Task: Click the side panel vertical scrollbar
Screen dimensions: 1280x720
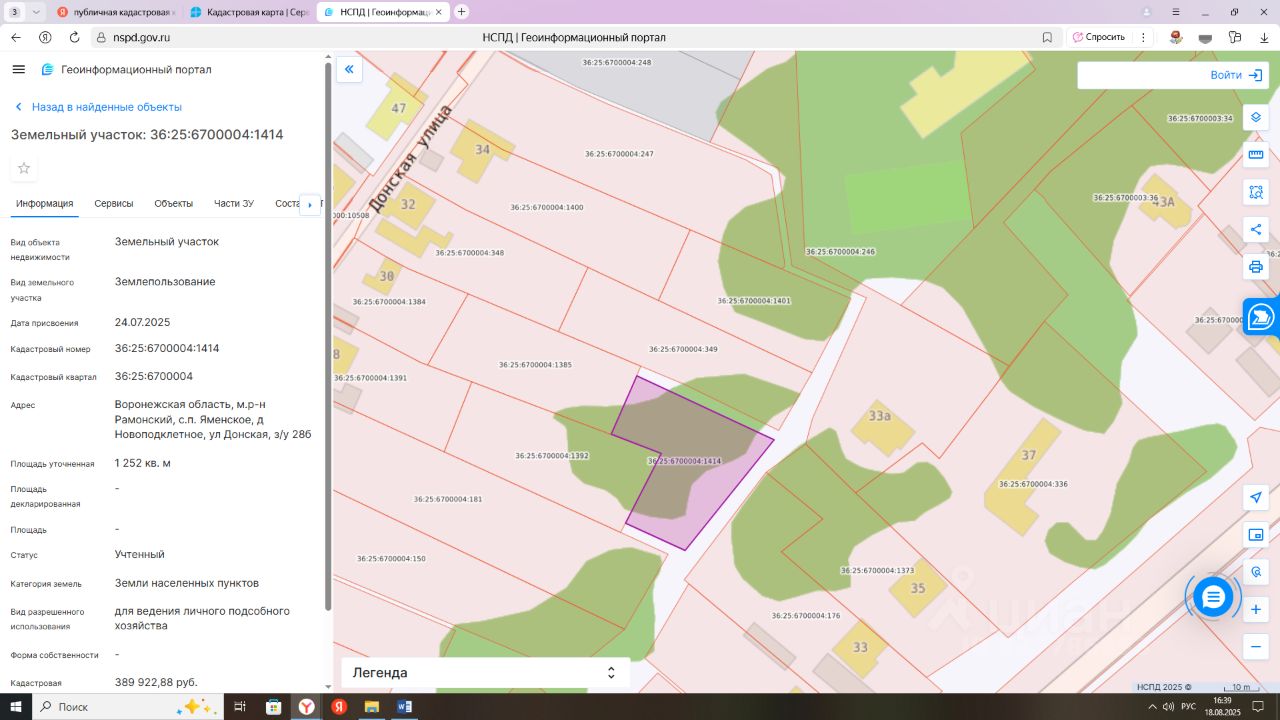Action: 327,335
